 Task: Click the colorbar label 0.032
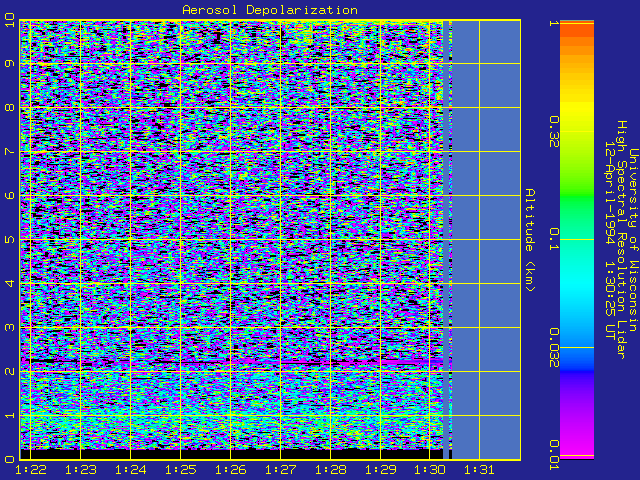click(x=554, y=347)
